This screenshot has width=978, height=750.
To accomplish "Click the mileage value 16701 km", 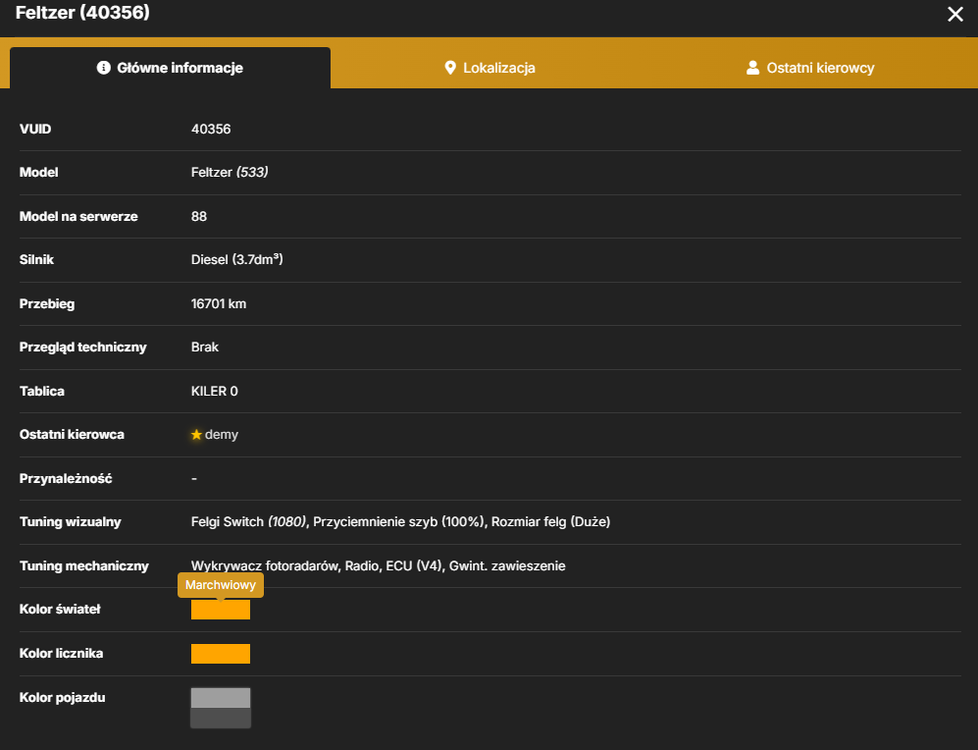I will [x=218, y=304].
